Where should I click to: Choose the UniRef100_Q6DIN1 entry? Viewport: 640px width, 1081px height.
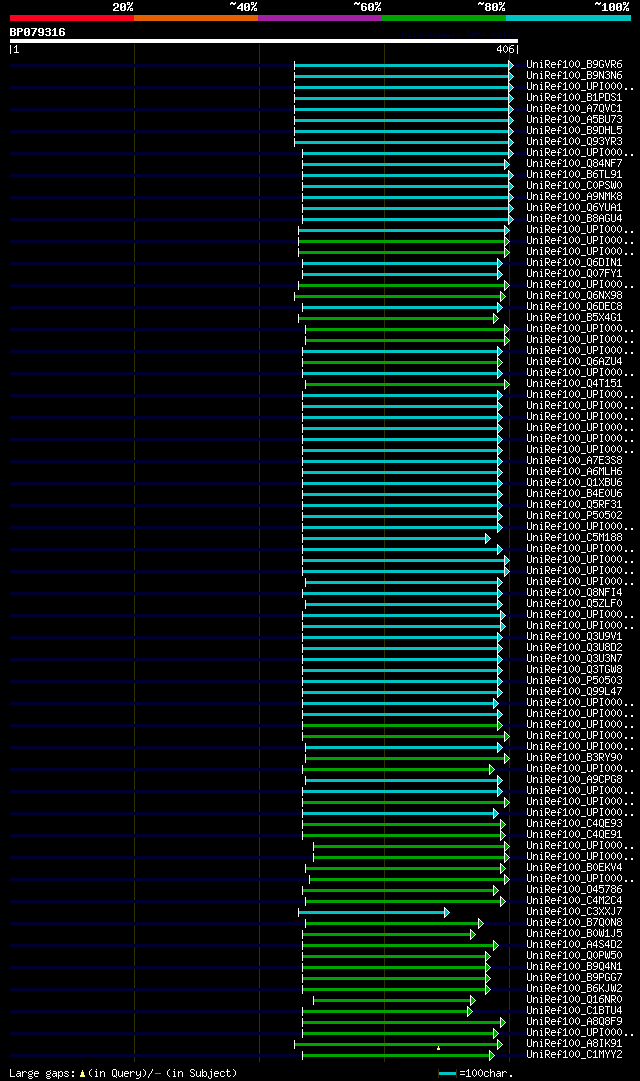click(x=574, y=263)
